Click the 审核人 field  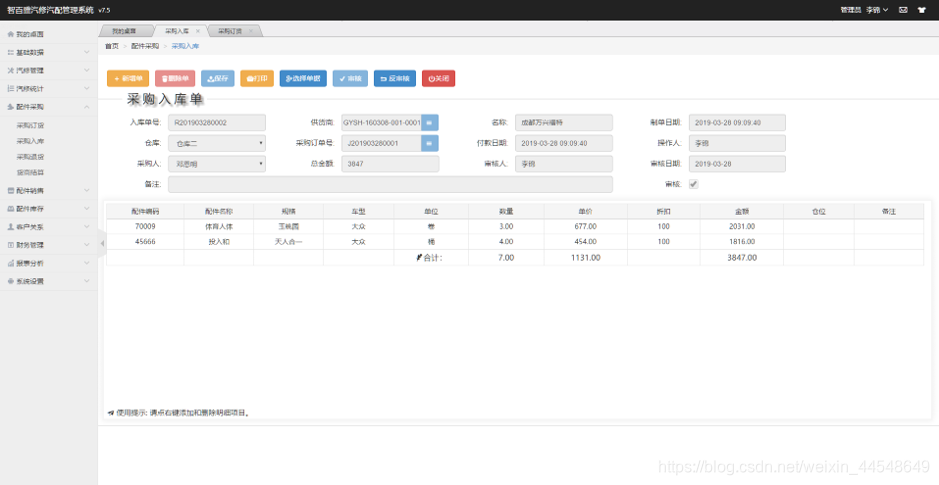pyautogui.click(x=564, y=163)
